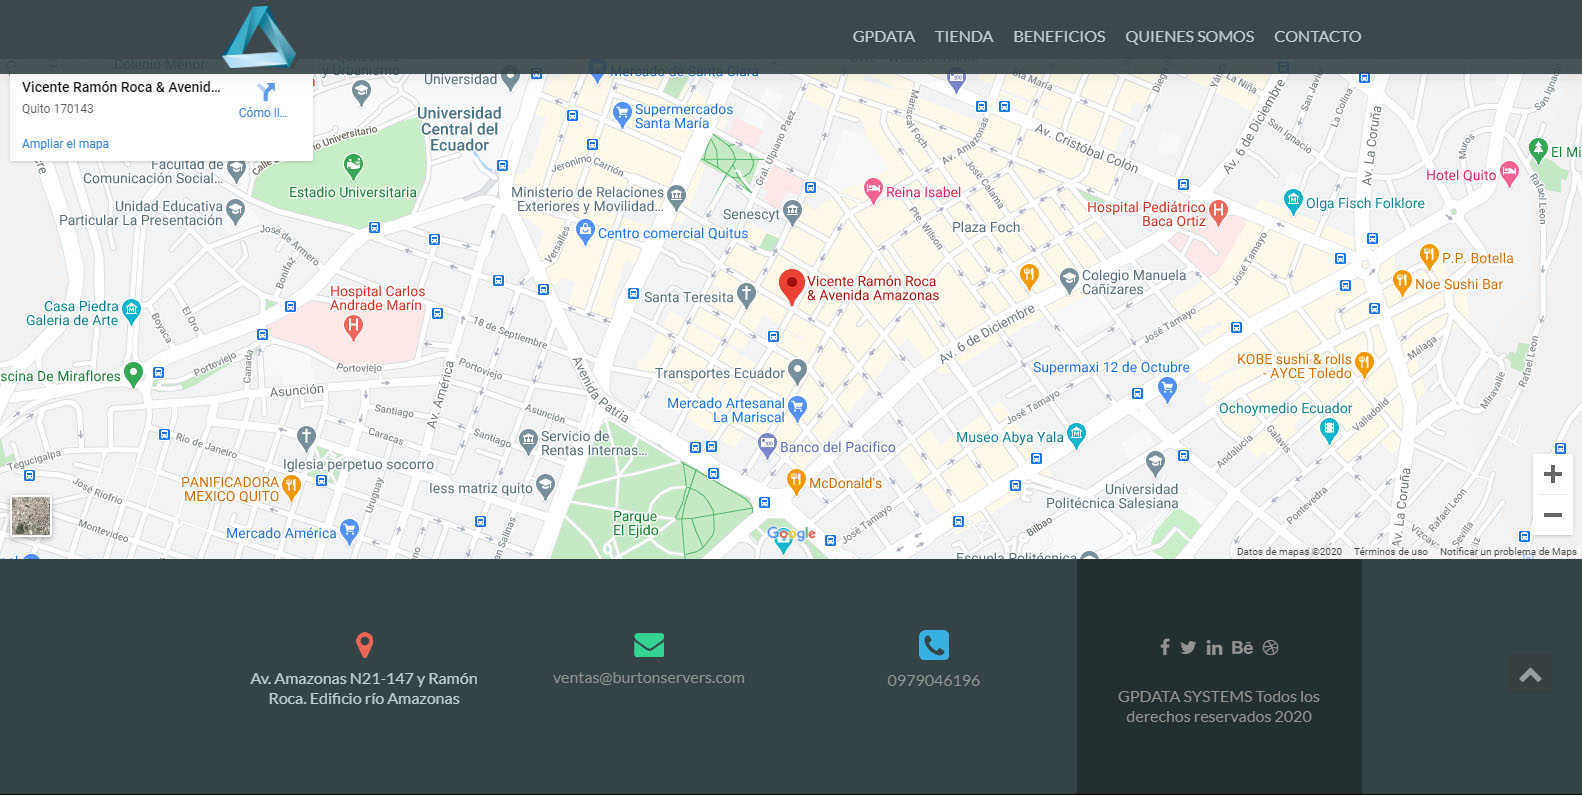Screen dimensions: 1582x795
Task: Select the Centro comercial Quitus pin
Action: coord(586,231)
